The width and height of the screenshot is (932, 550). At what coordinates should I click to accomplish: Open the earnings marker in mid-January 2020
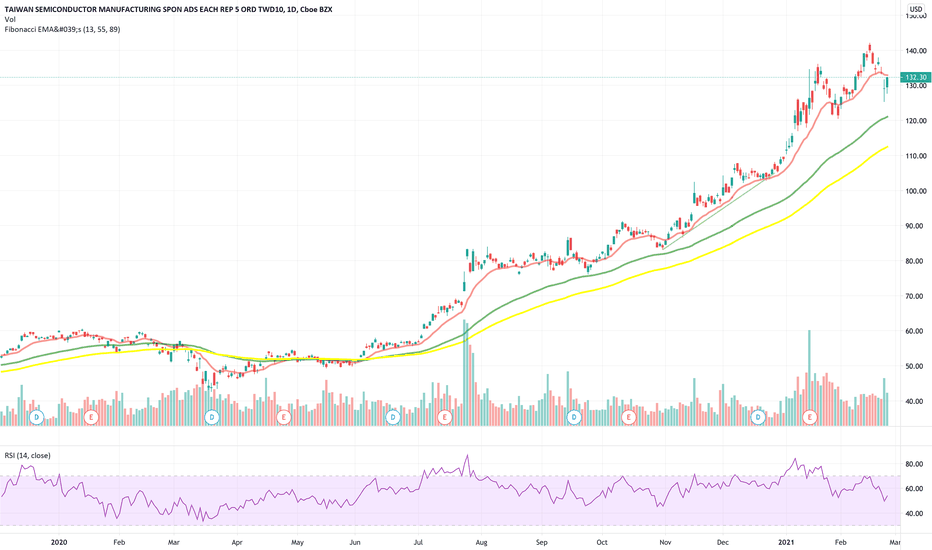click(91, 417)
